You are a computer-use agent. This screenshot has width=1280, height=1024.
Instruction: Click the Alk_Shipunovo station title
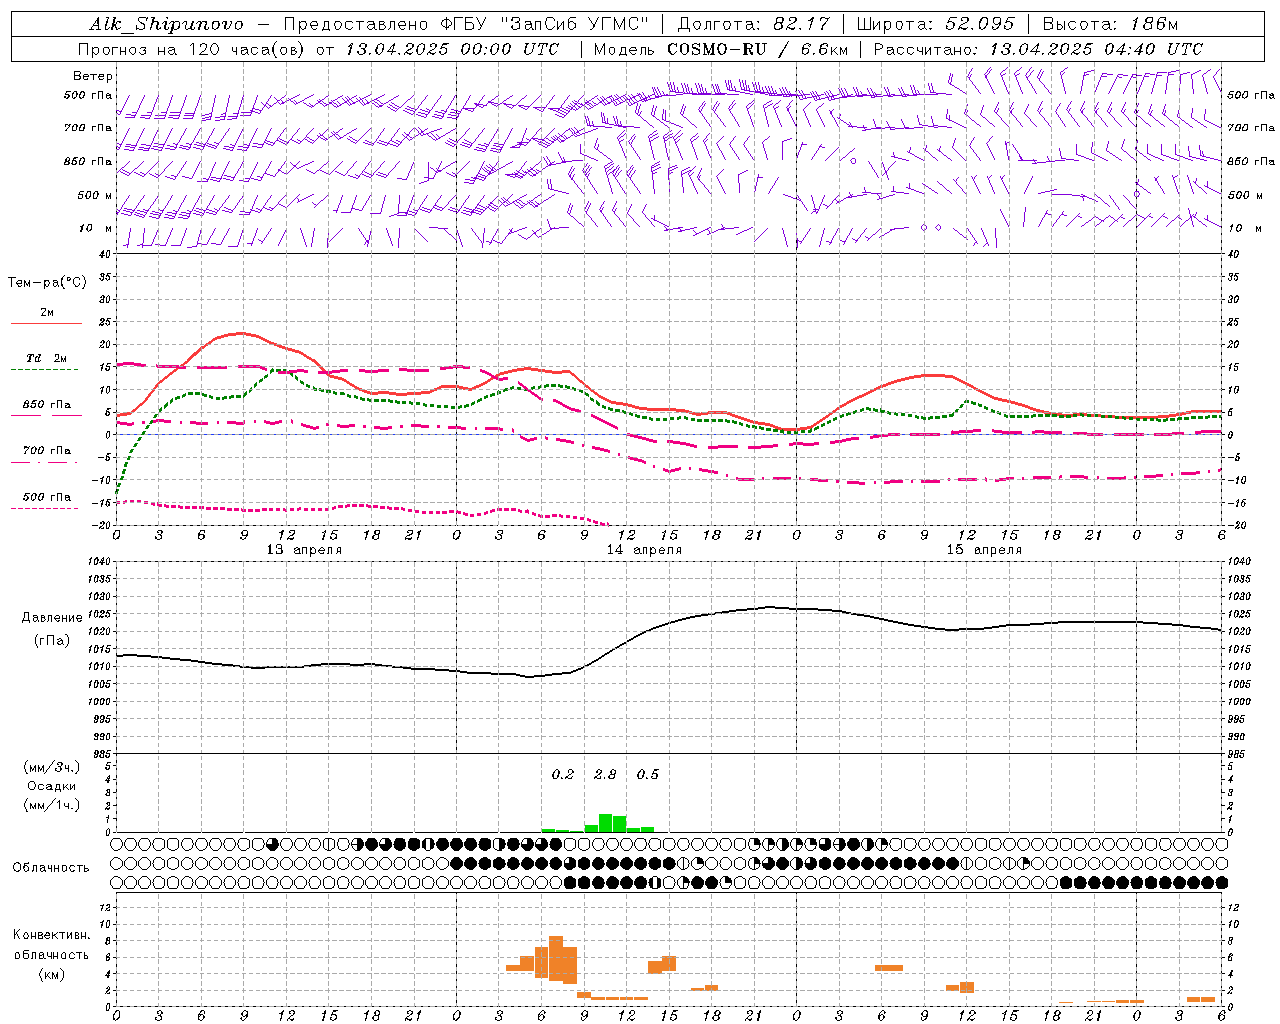pos(166,24)
